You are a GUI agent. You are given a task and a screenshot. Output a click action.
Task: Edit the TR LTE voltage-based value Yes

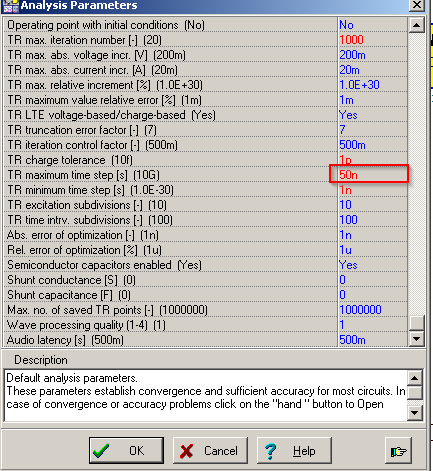[372, 115]
